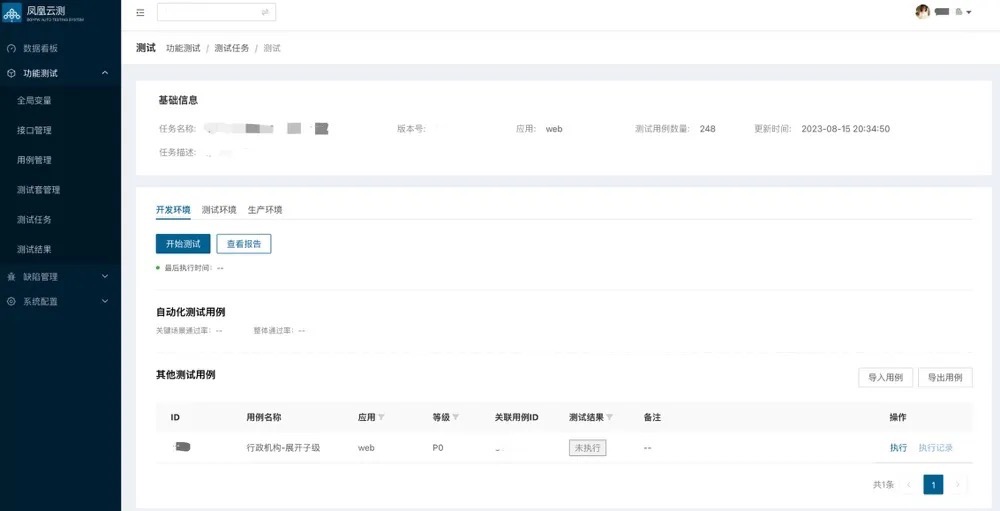This screenshot has height=511, width=1000.
Task: Click 执行记录 link in the table row
Action: pyautogui.click(x=936, y=448)
